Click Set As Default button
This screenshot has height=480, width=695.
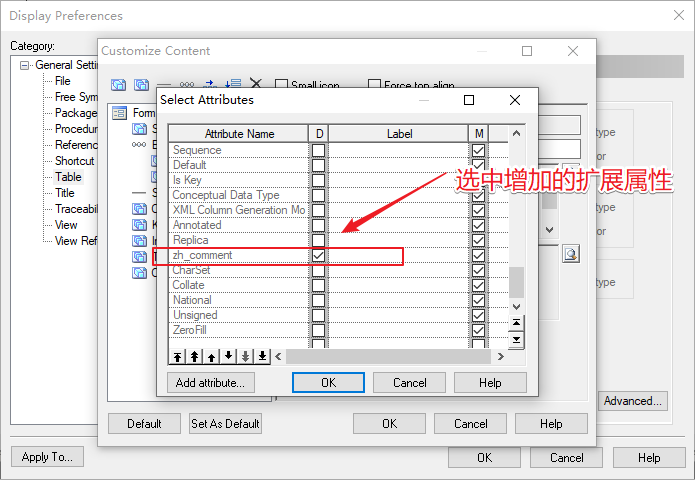click(x=225, y=424)
